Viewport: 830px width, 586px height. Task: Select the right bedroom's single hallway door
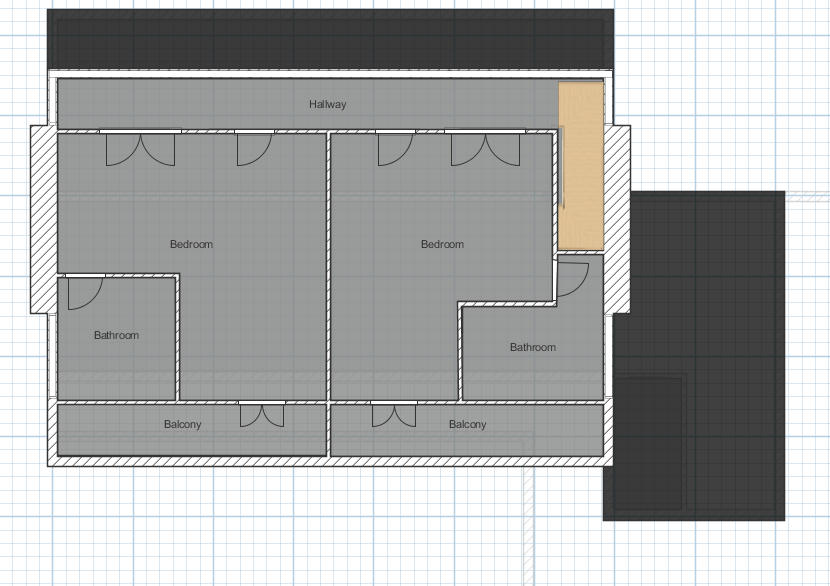[x=394, y=148]
